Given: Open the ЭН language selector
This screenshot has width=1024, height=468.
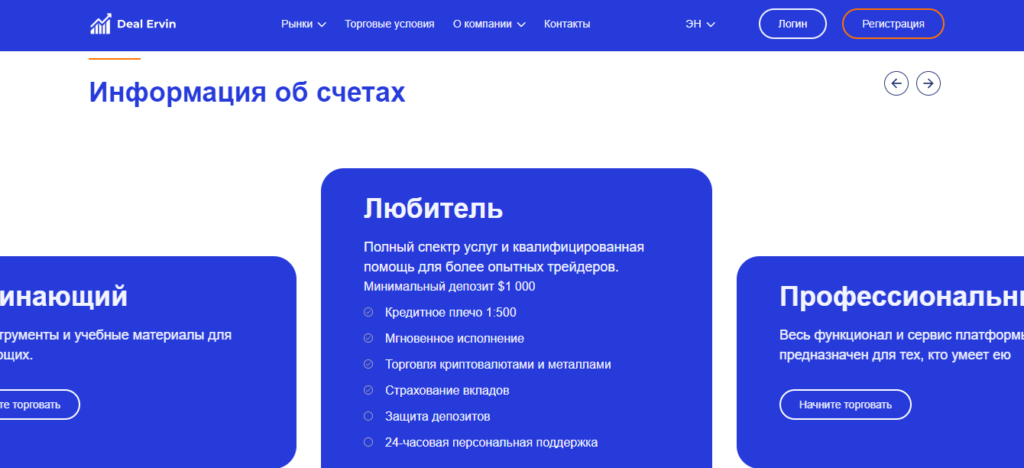Looking at the screenshot, I should point(700,24).
